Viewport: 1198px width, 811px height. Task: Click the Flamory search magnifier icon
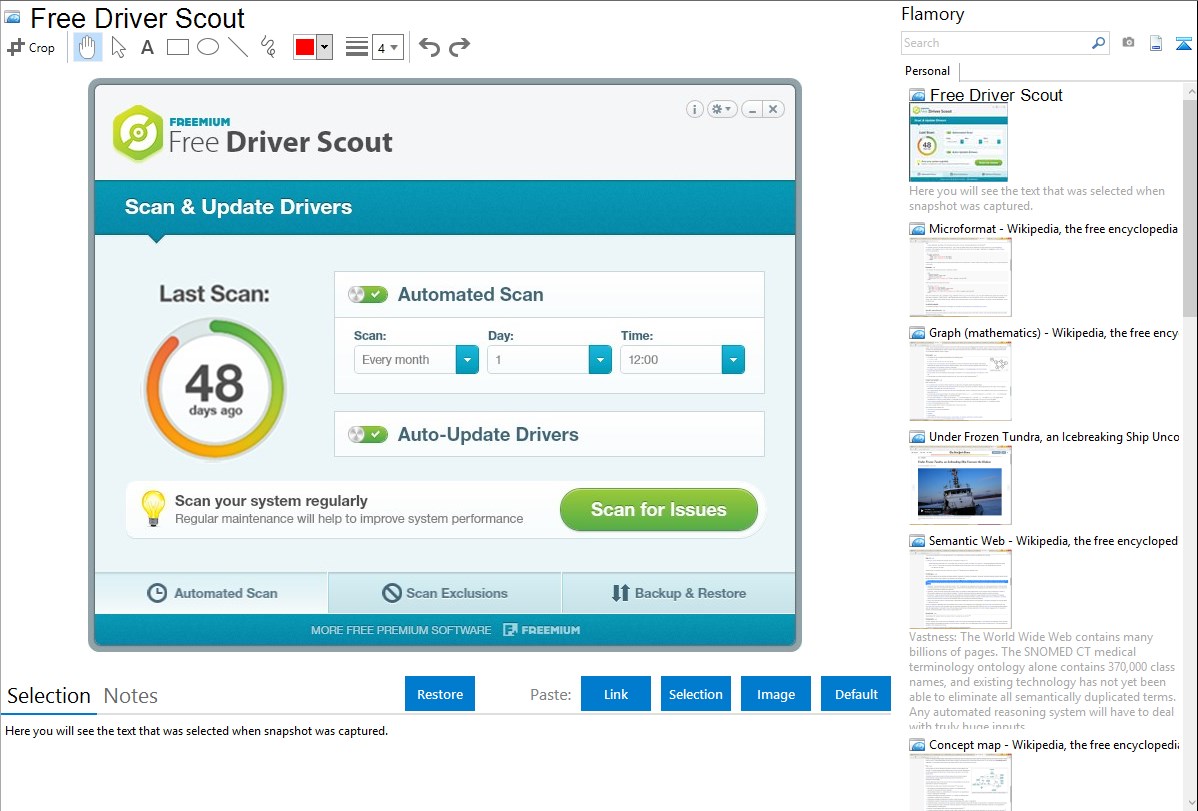pos(1098,43)
